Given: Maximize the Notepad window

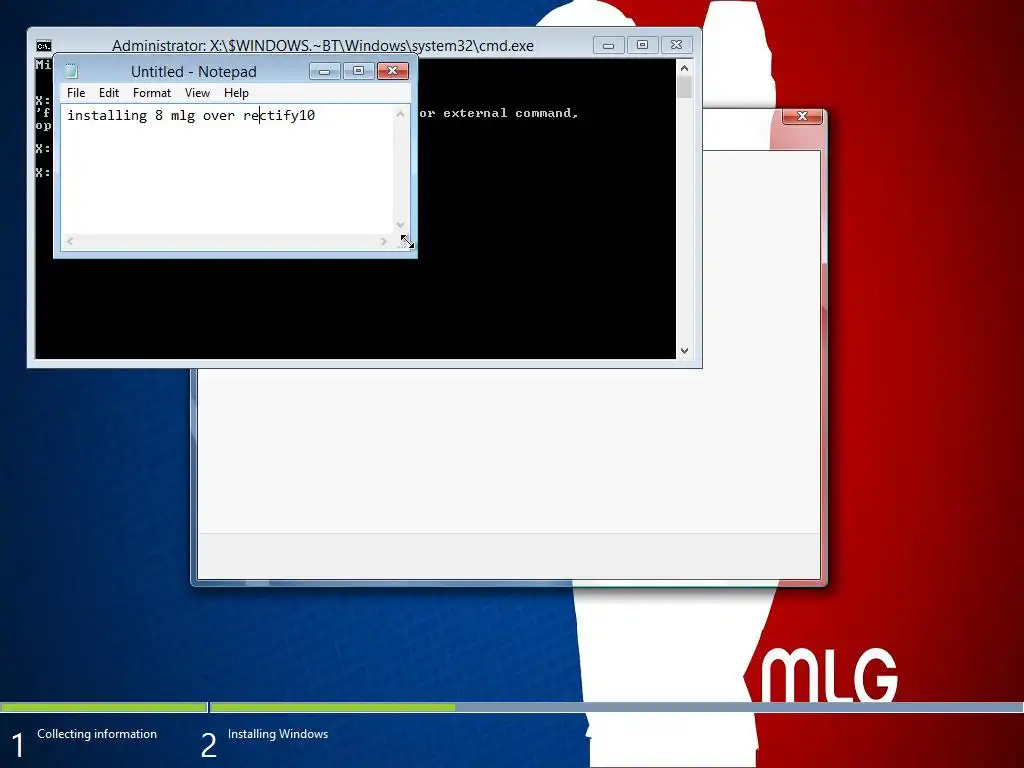Looking at the screenshot, I should click(x=359, y=71).
